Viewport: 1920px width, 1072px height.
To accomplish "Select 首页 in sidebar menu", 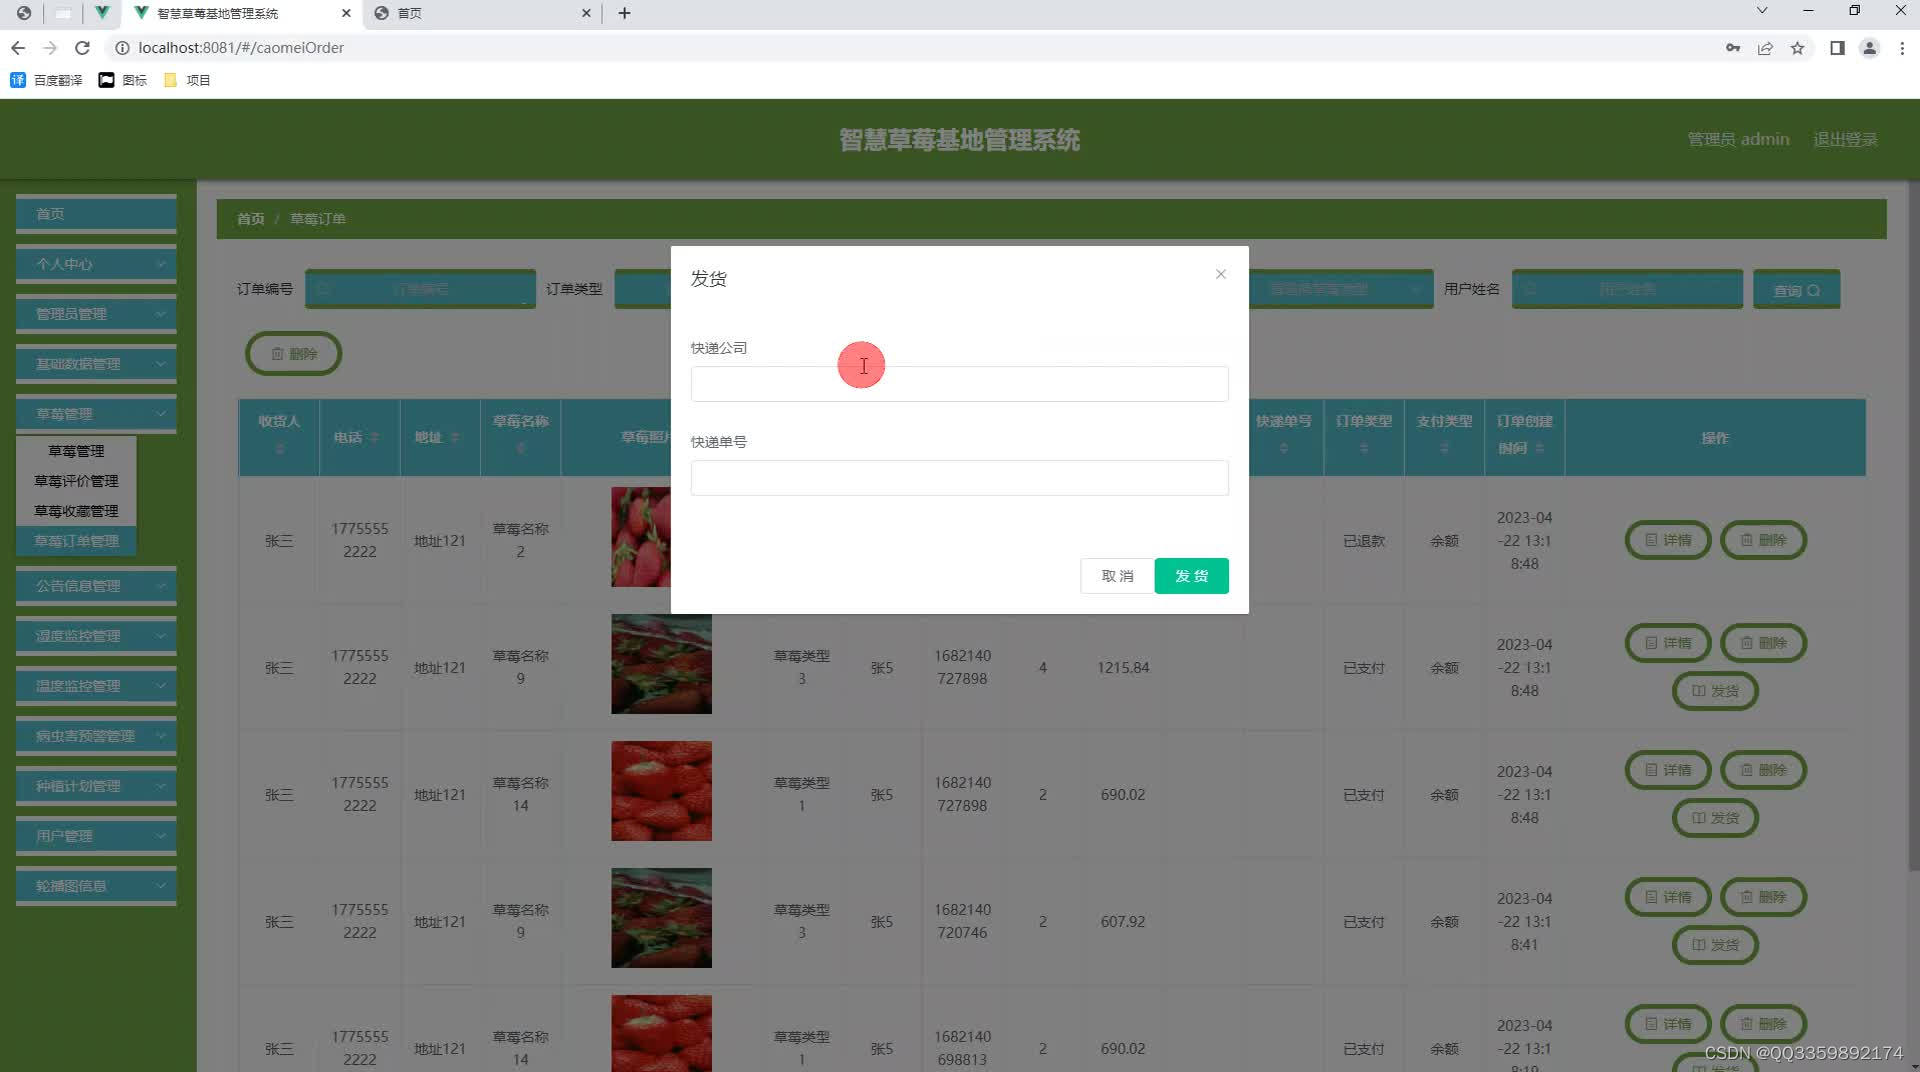I will pyautogui.click(x=96, y=214).
